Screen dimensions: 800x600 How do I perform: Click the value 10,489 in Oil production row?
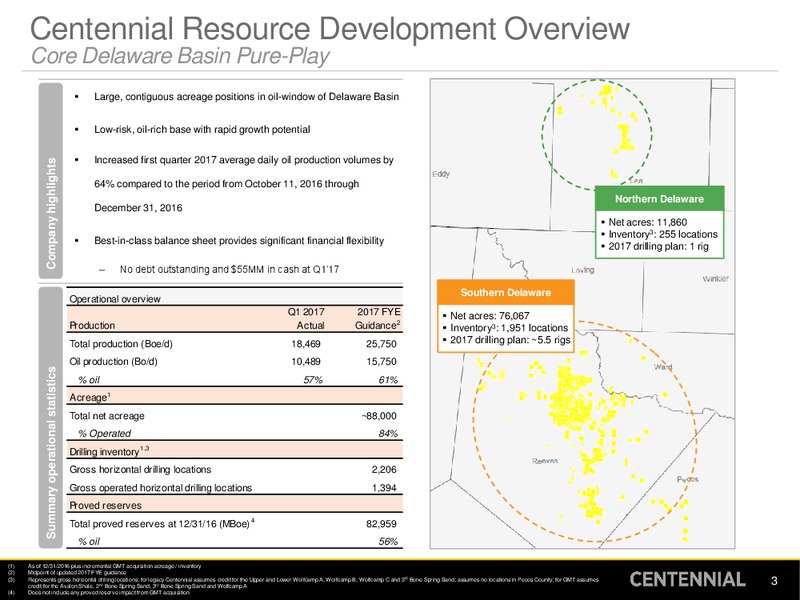(306, 361)
